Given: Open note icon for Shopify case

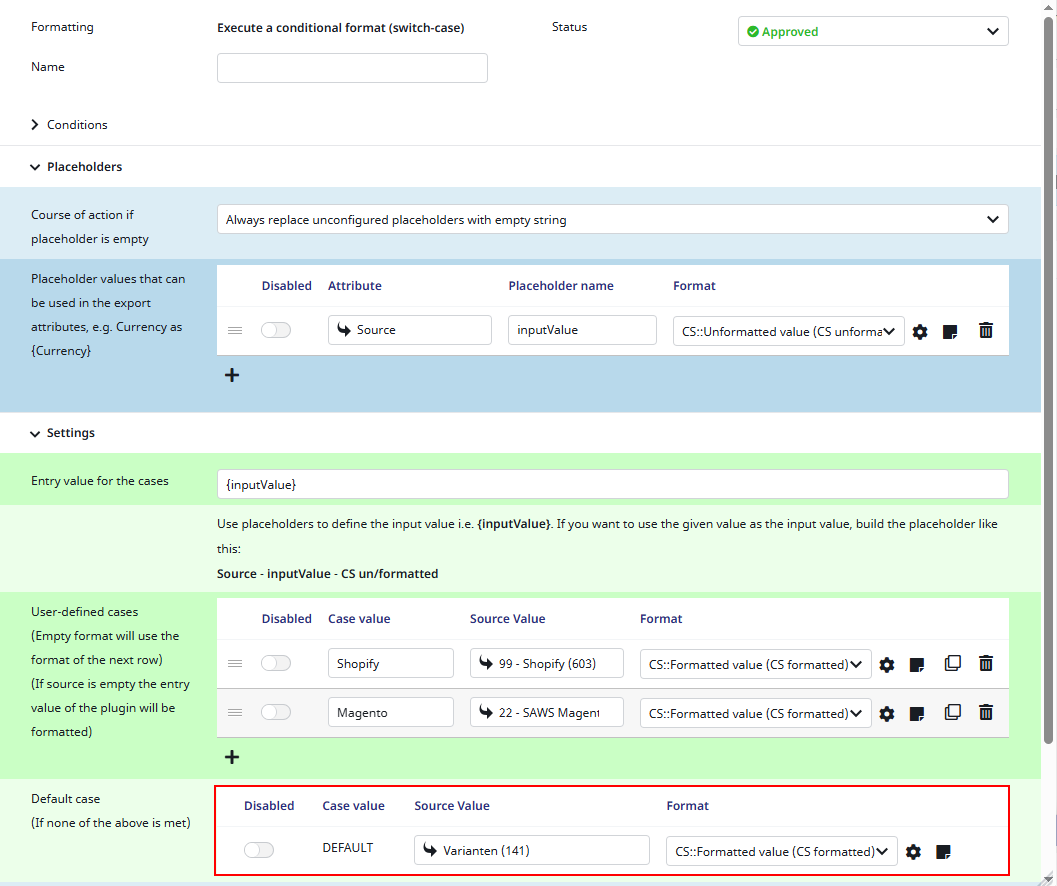Looking at the screenshot, I should tap(917, 664).
